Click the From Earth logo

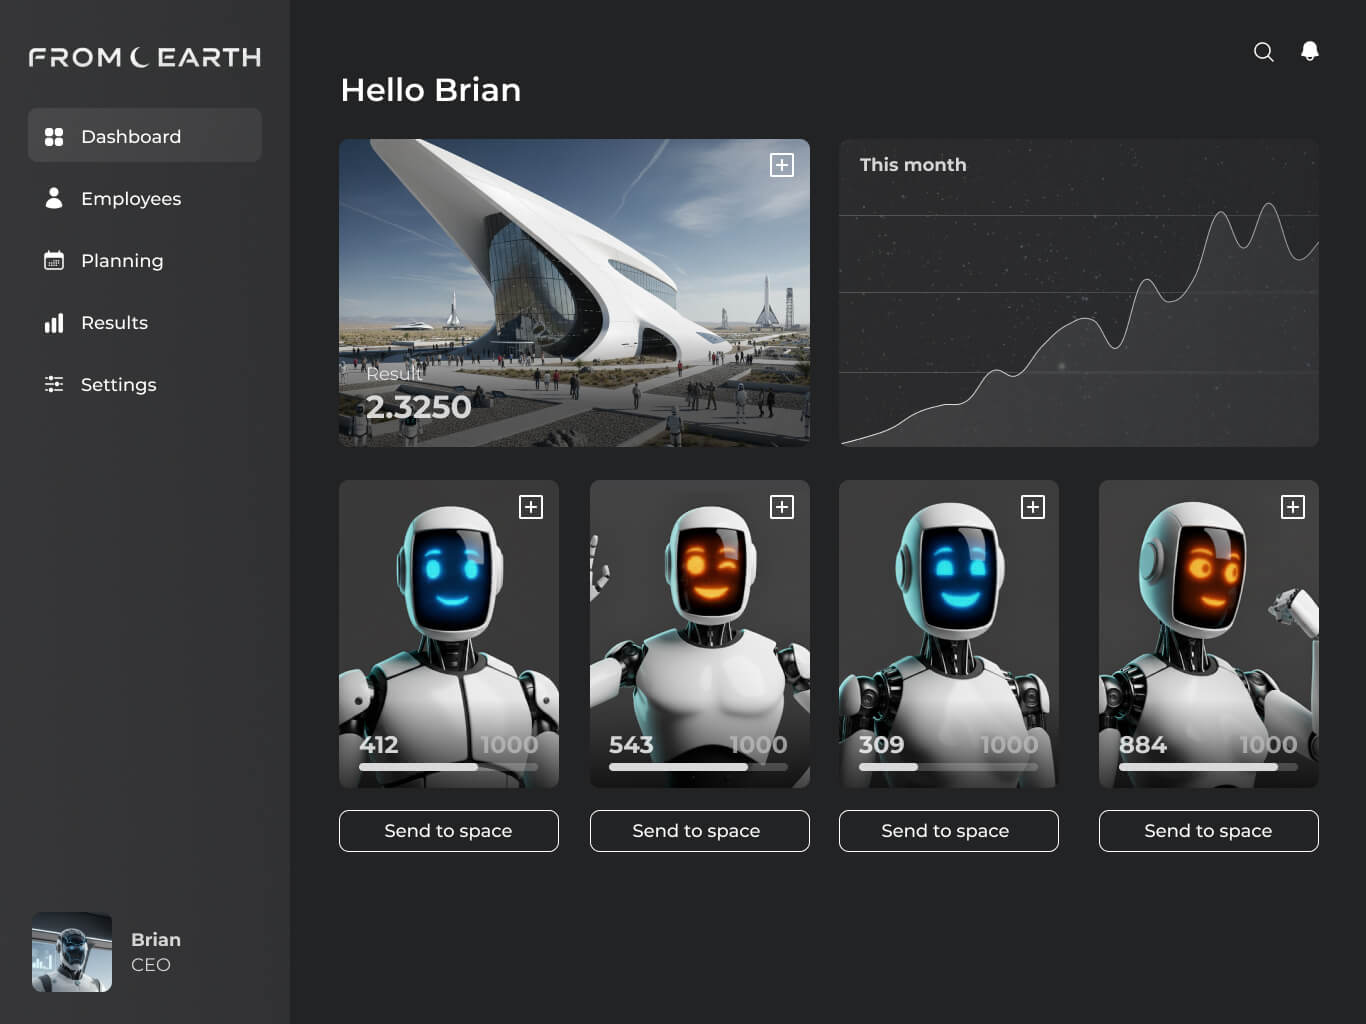[x=145, y=57]
